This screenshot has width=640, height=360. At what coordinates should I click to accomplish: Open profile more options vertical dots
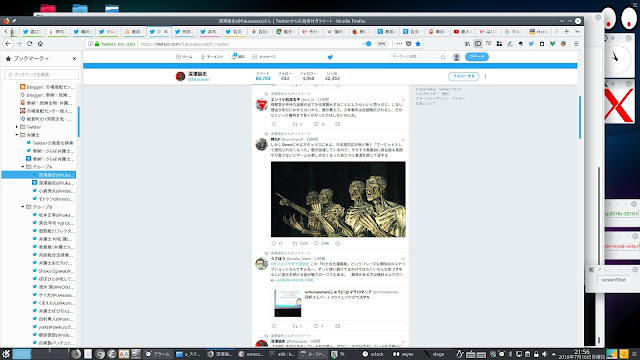pos(485,76)
